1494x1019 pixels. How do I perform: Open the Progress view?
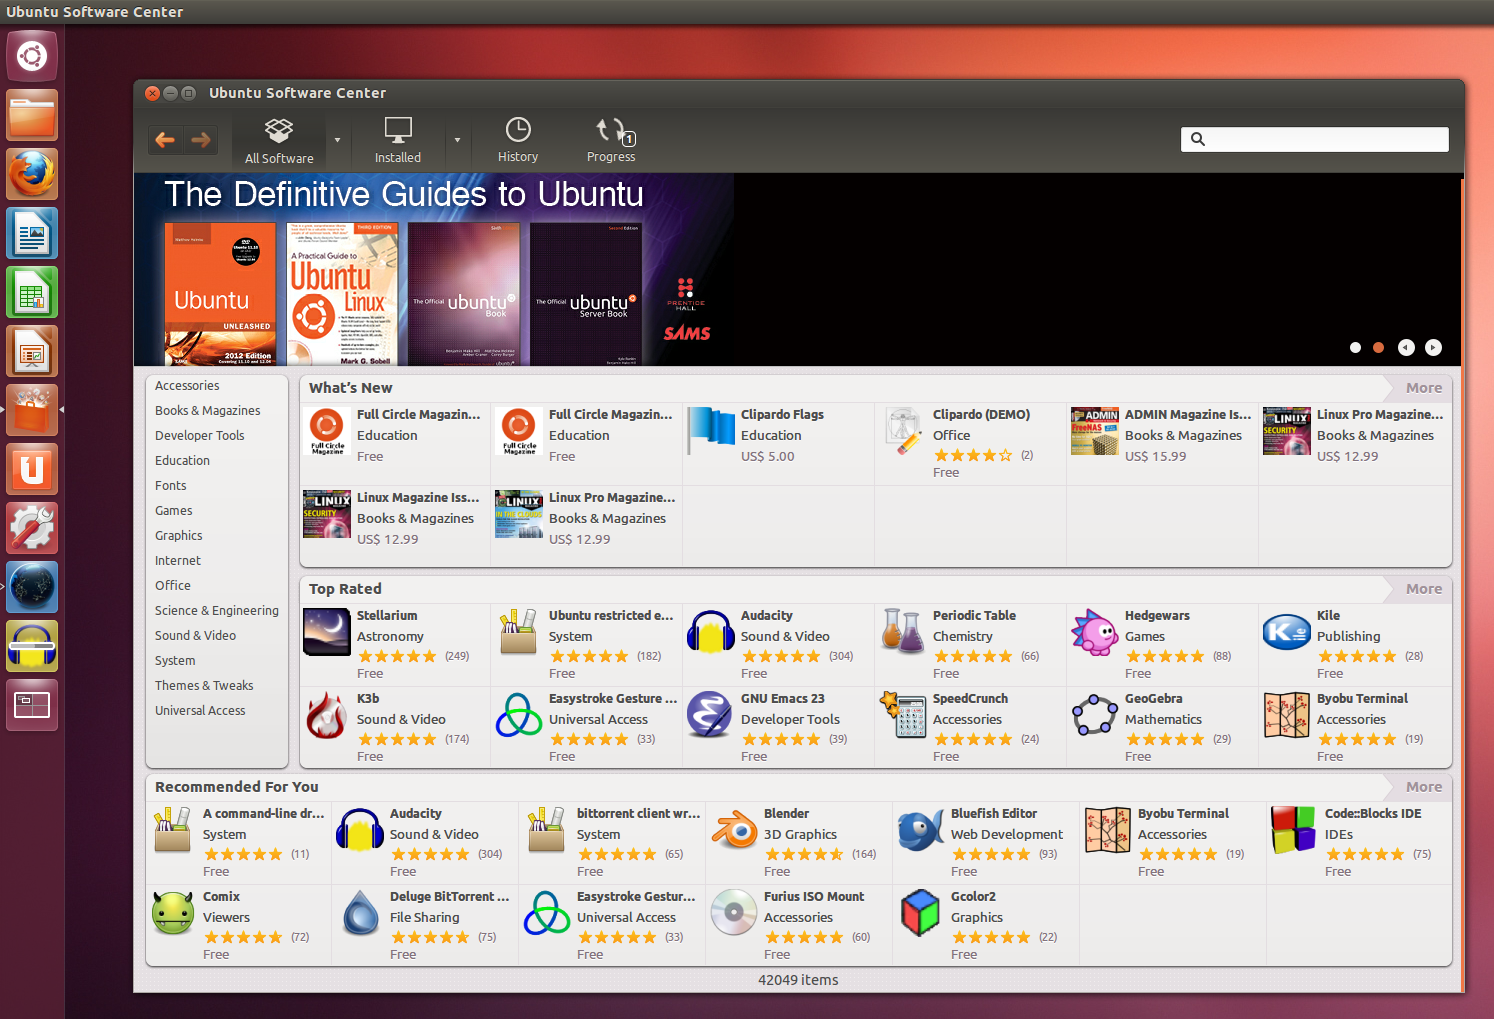(x=611, y=141)
